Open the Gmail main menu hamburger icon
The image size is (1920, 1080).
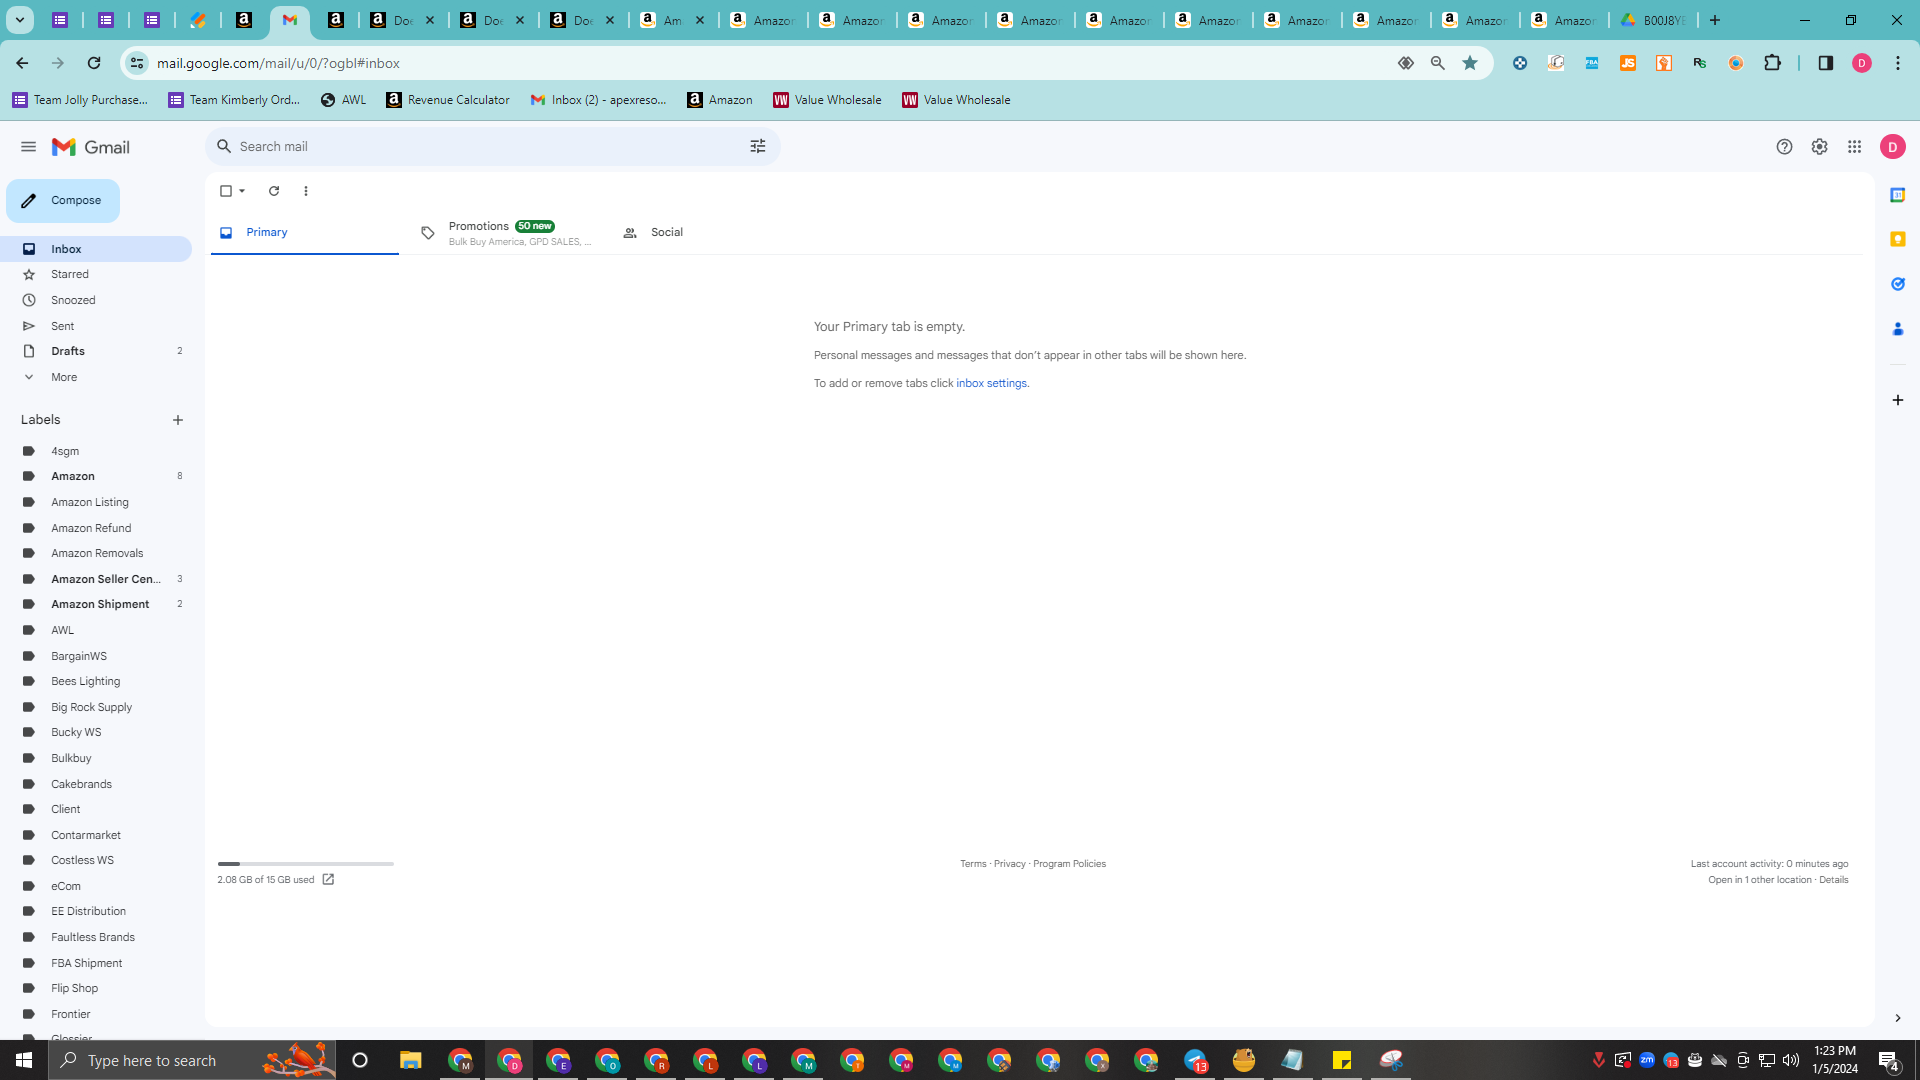[28, 147]
